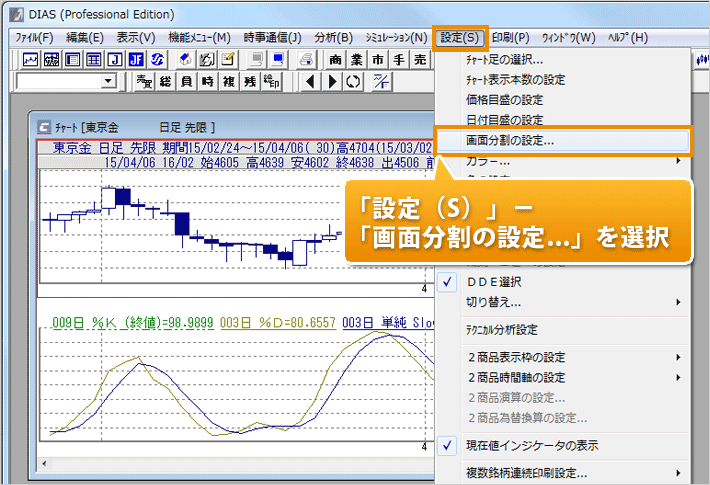Open the 分析(B) menu
This screenshot has width=710, height=485.
pos(334,37)
